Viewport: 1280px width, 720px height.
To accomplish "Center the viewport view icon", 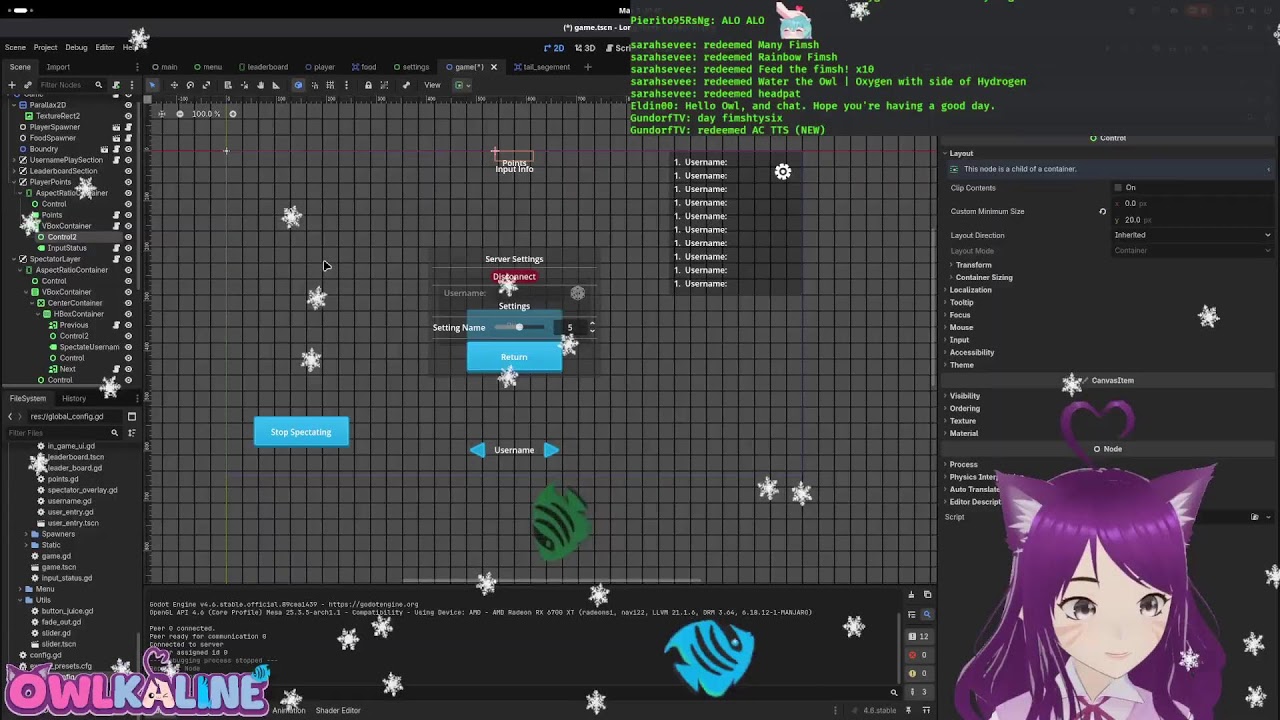I will tap(162, 114).
